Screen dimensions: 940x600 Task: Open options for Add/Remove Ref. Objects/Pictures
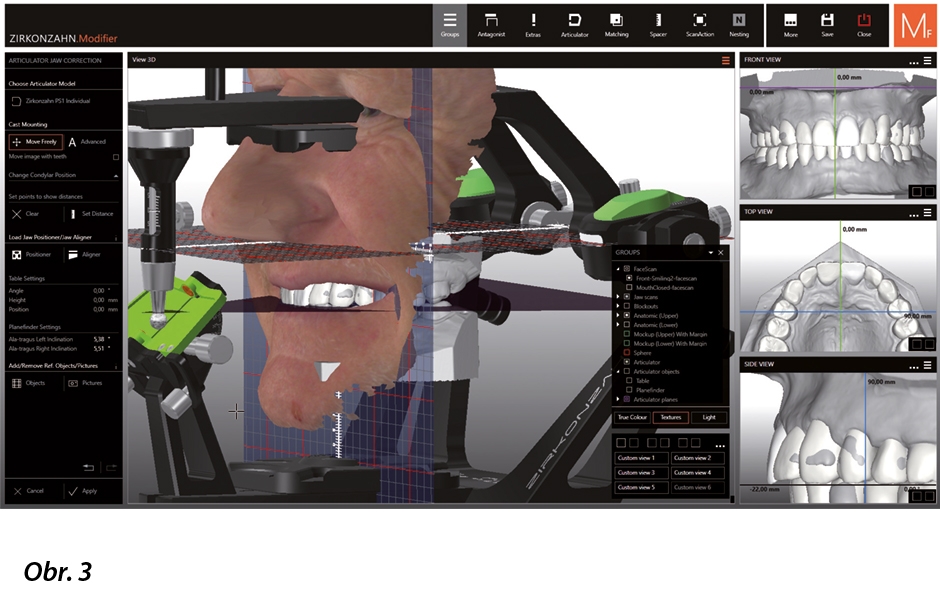pos(116,366)
